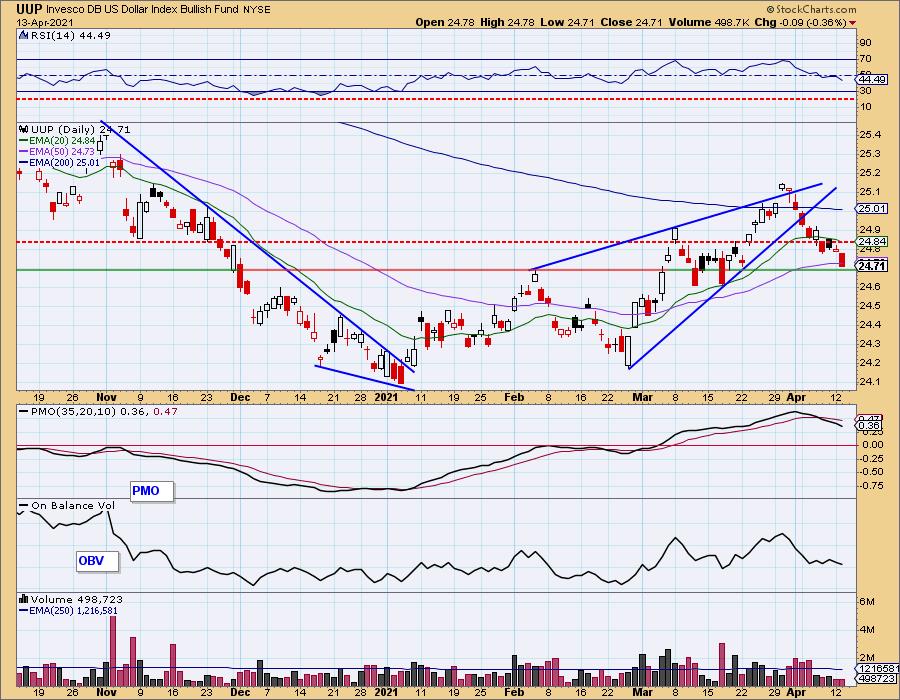Click the 1216581 volume EMA axis tag

(878, 669)
